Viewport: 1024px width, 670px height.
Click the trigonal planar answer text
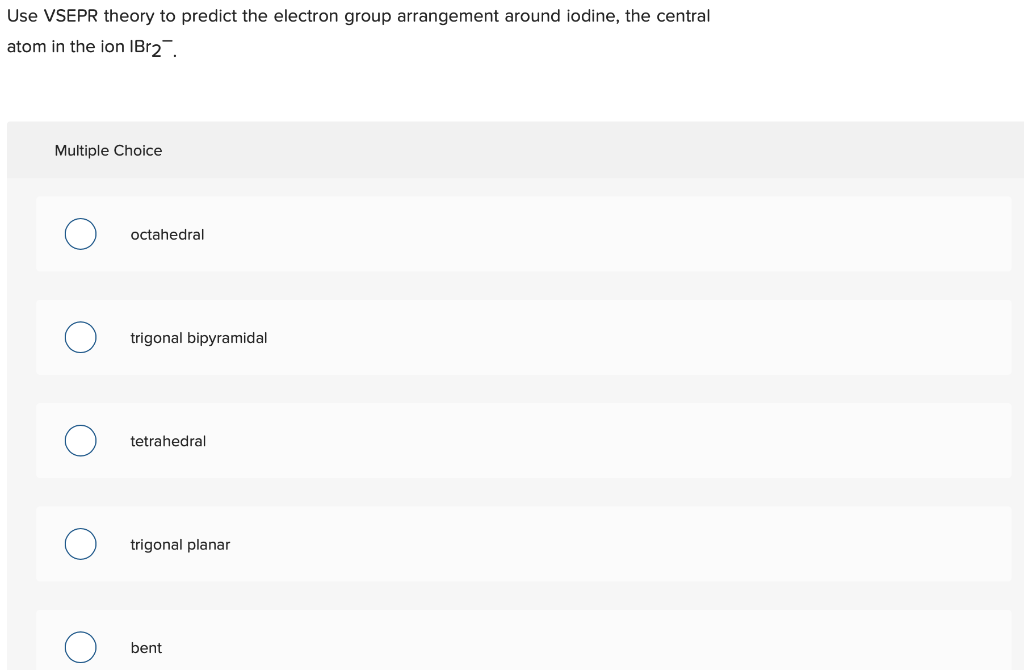[x=180, y=545]
